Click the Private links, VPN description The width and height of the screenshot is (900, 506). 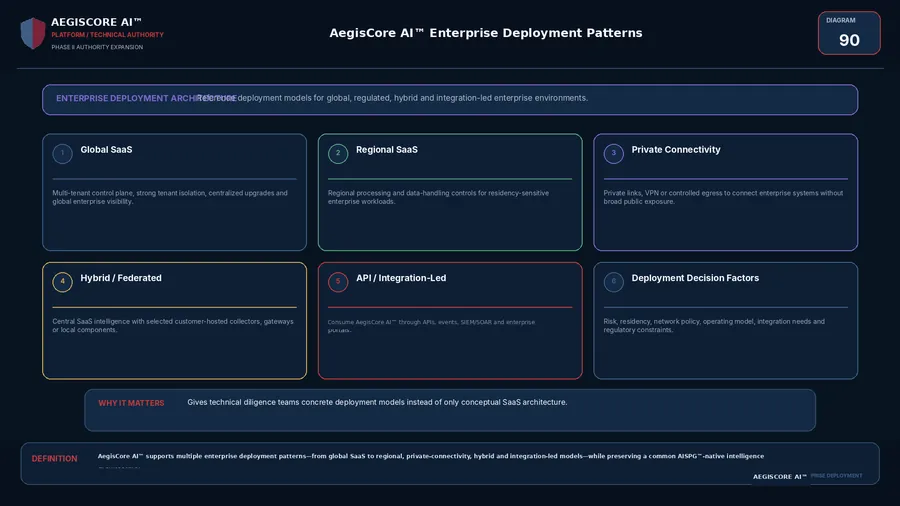point(723,197)
